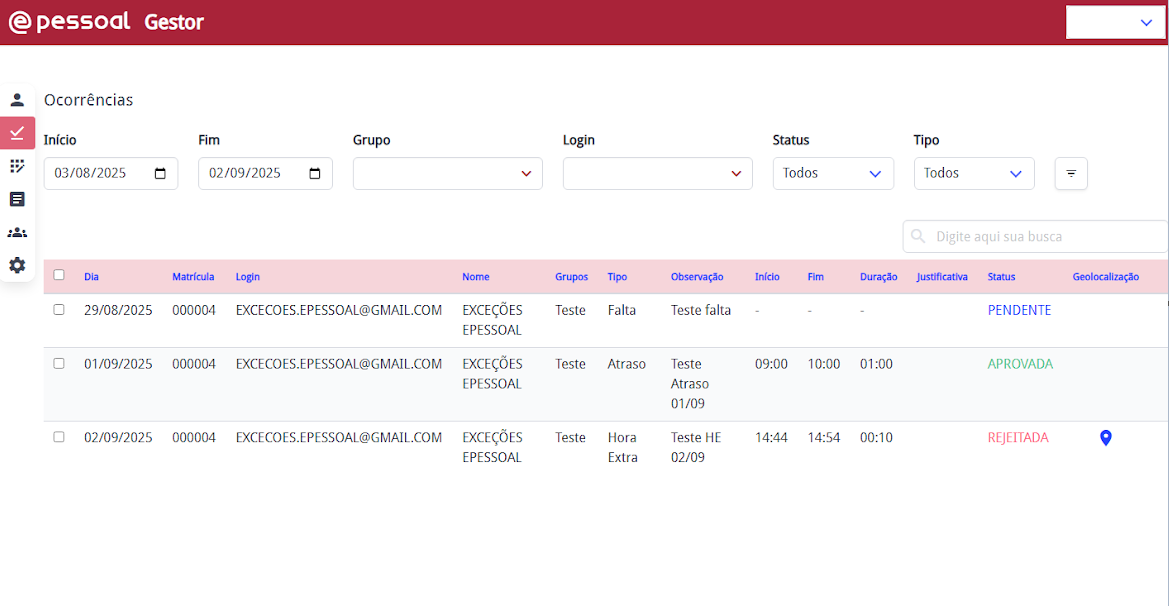Open settings gear icon in sidebar
Image resolution: width=1169 pixels, height=606 pixels.
(x=17, y=265)
